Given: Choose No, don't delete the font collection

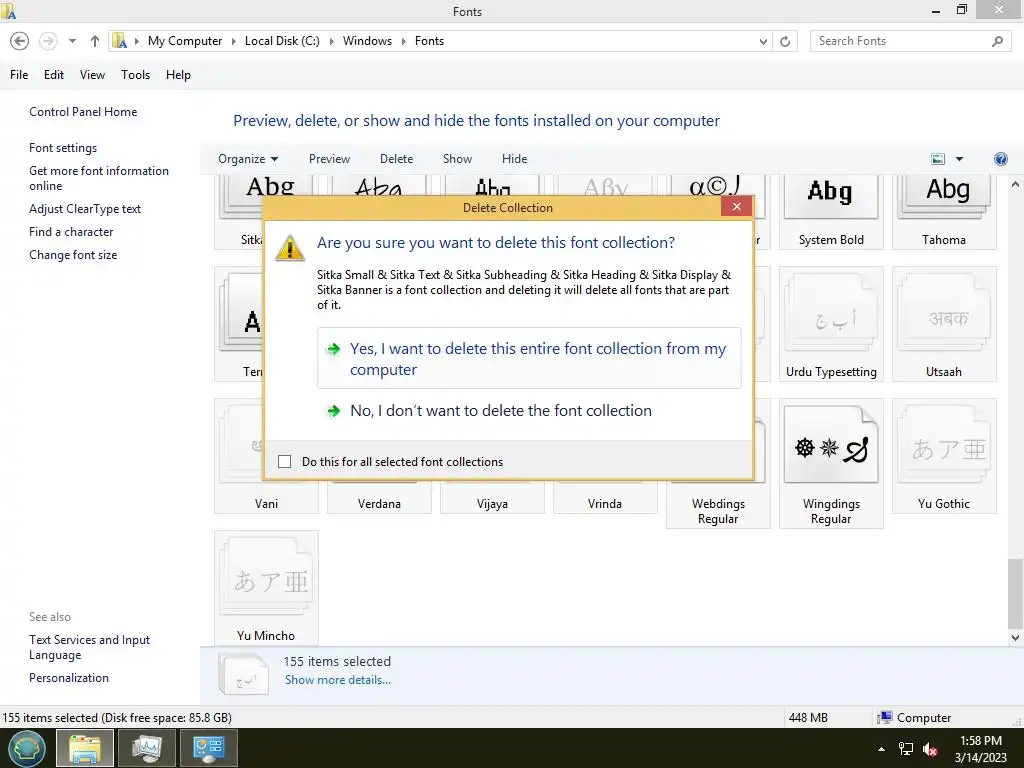Looking at the screenshot, I should (529, 411).
